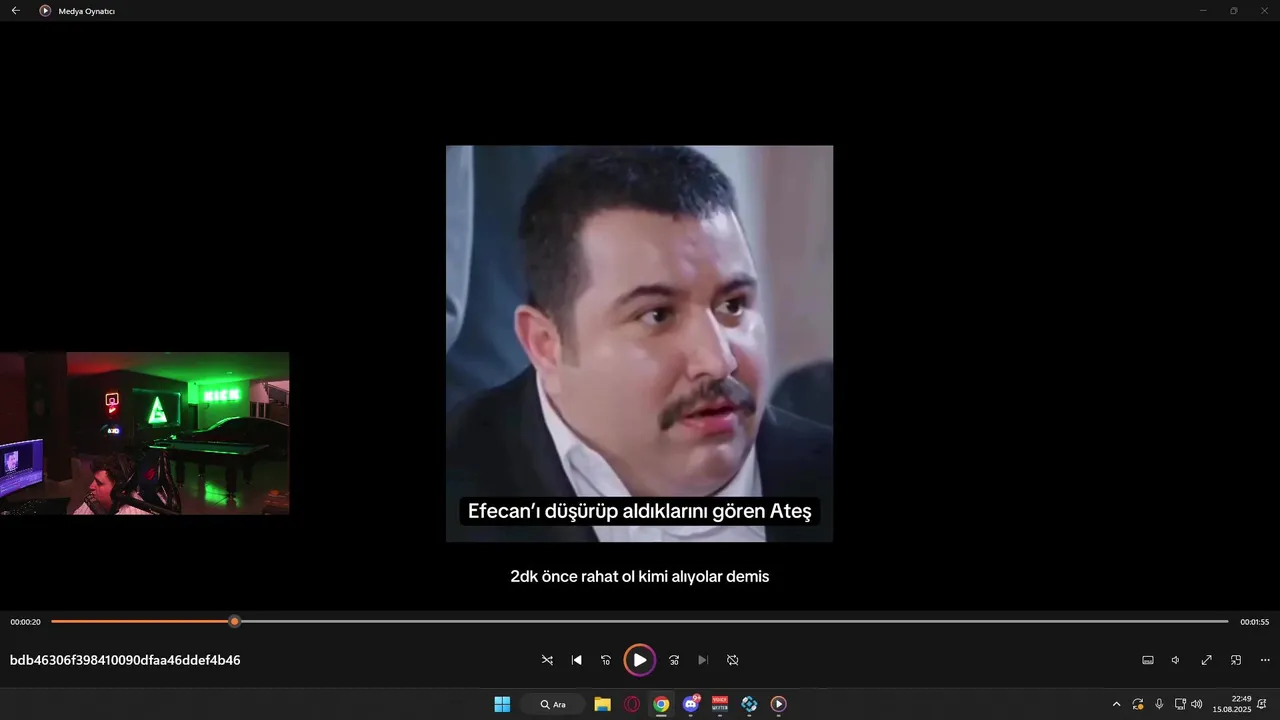Screen dimensions: 1280x720
Task: Click the file name bdb46306f398410090dfaa46ddef4b46
Action: pyautogui.click(x=125, y=660)
